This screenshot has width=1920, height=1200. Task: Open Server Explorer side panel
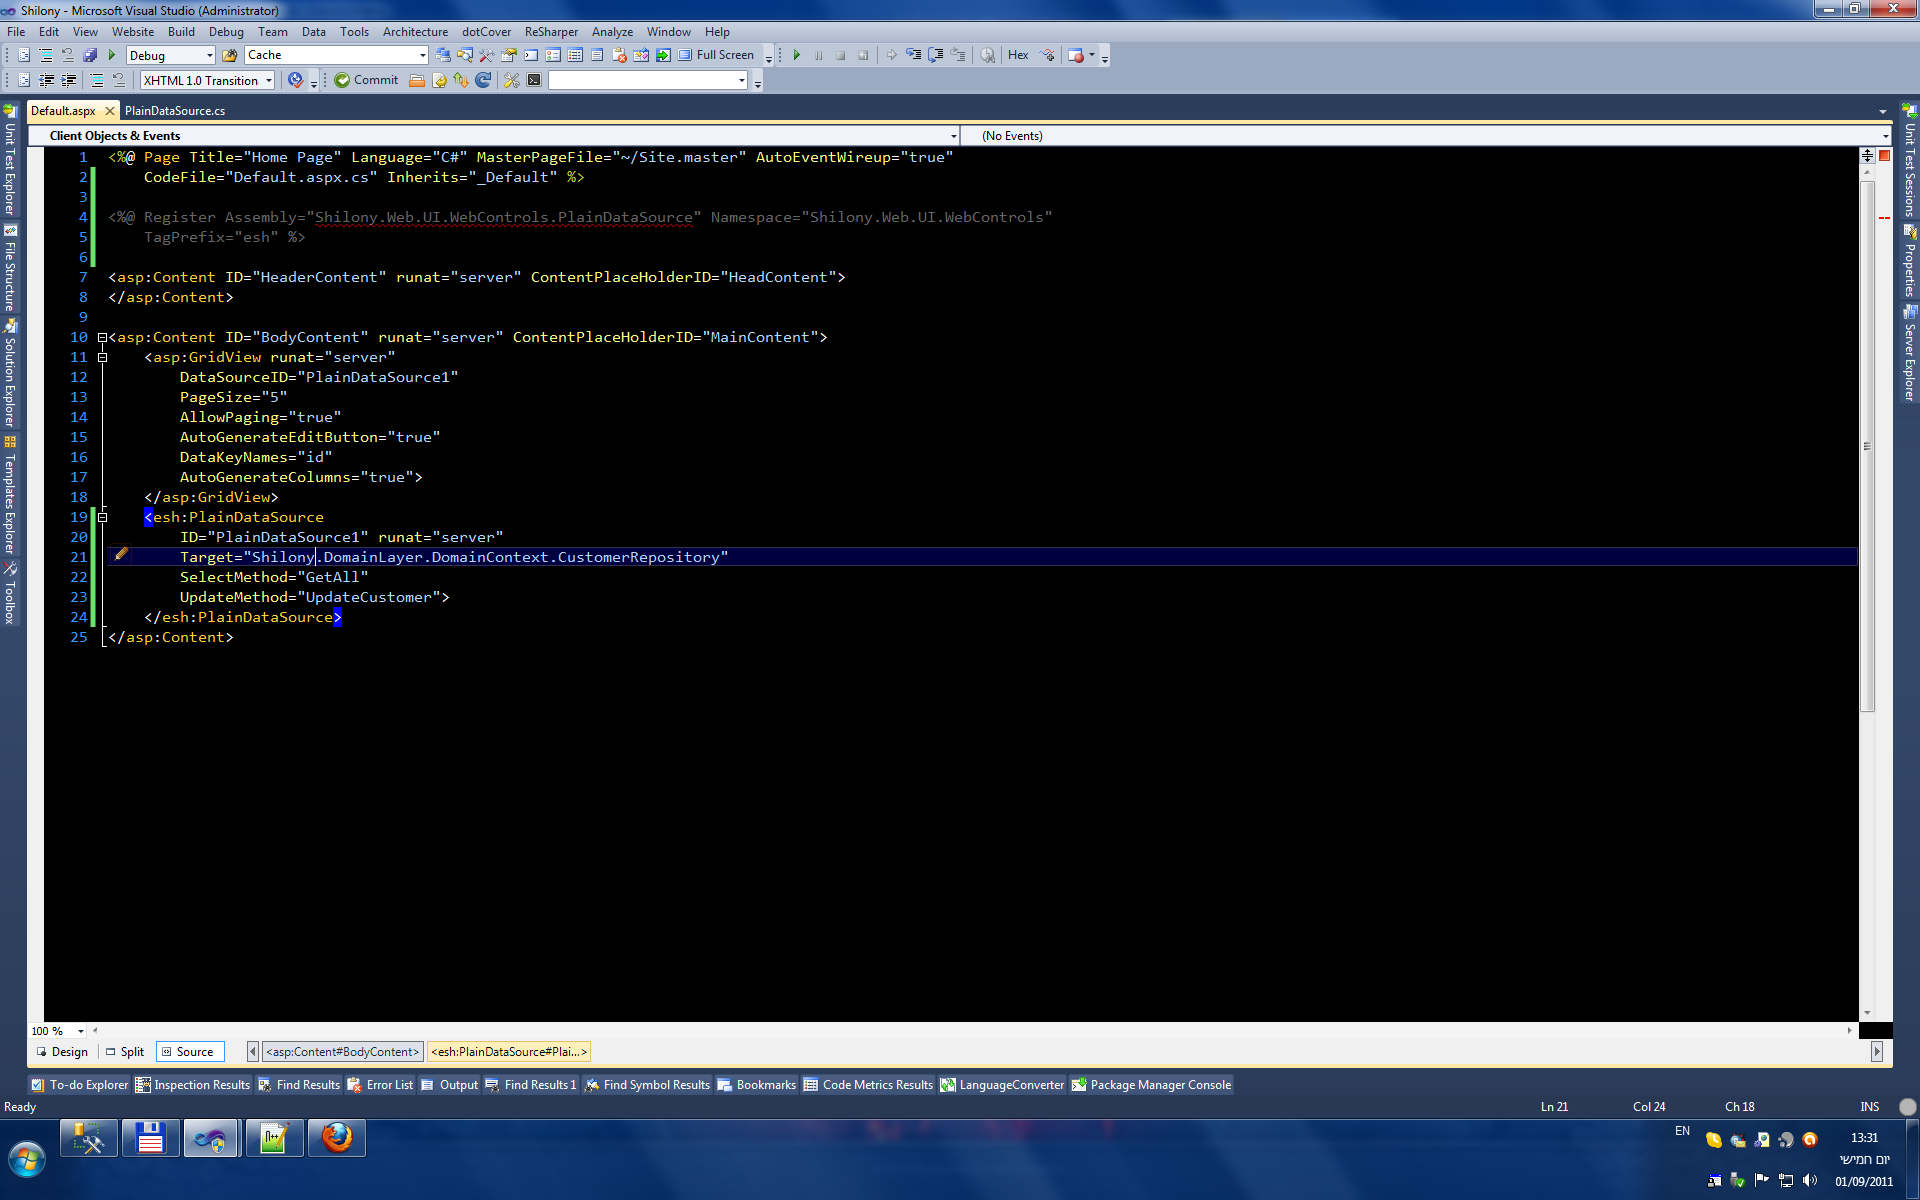tap(1909, 352)
